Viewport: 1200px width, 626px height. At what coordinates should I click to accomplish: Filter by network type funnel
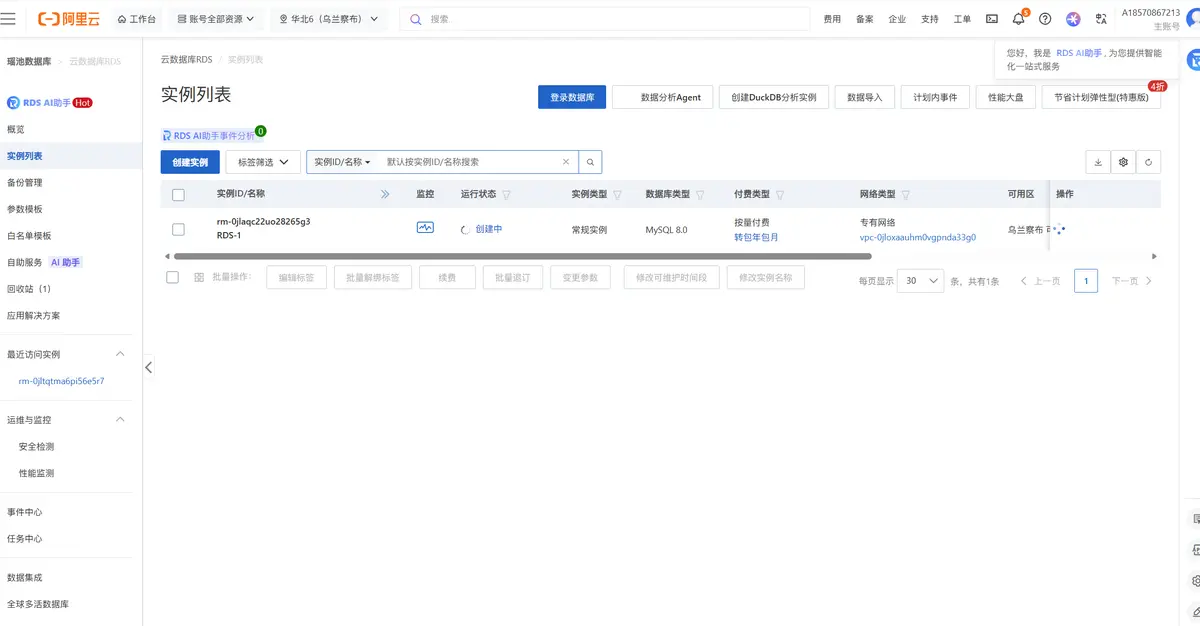pos(905,195)
